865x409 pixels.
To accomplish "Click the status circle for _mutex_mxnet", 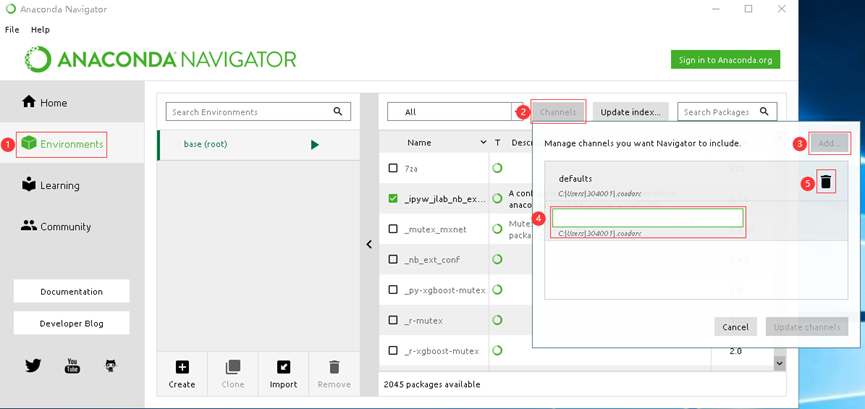I will [x=498, y=229].
